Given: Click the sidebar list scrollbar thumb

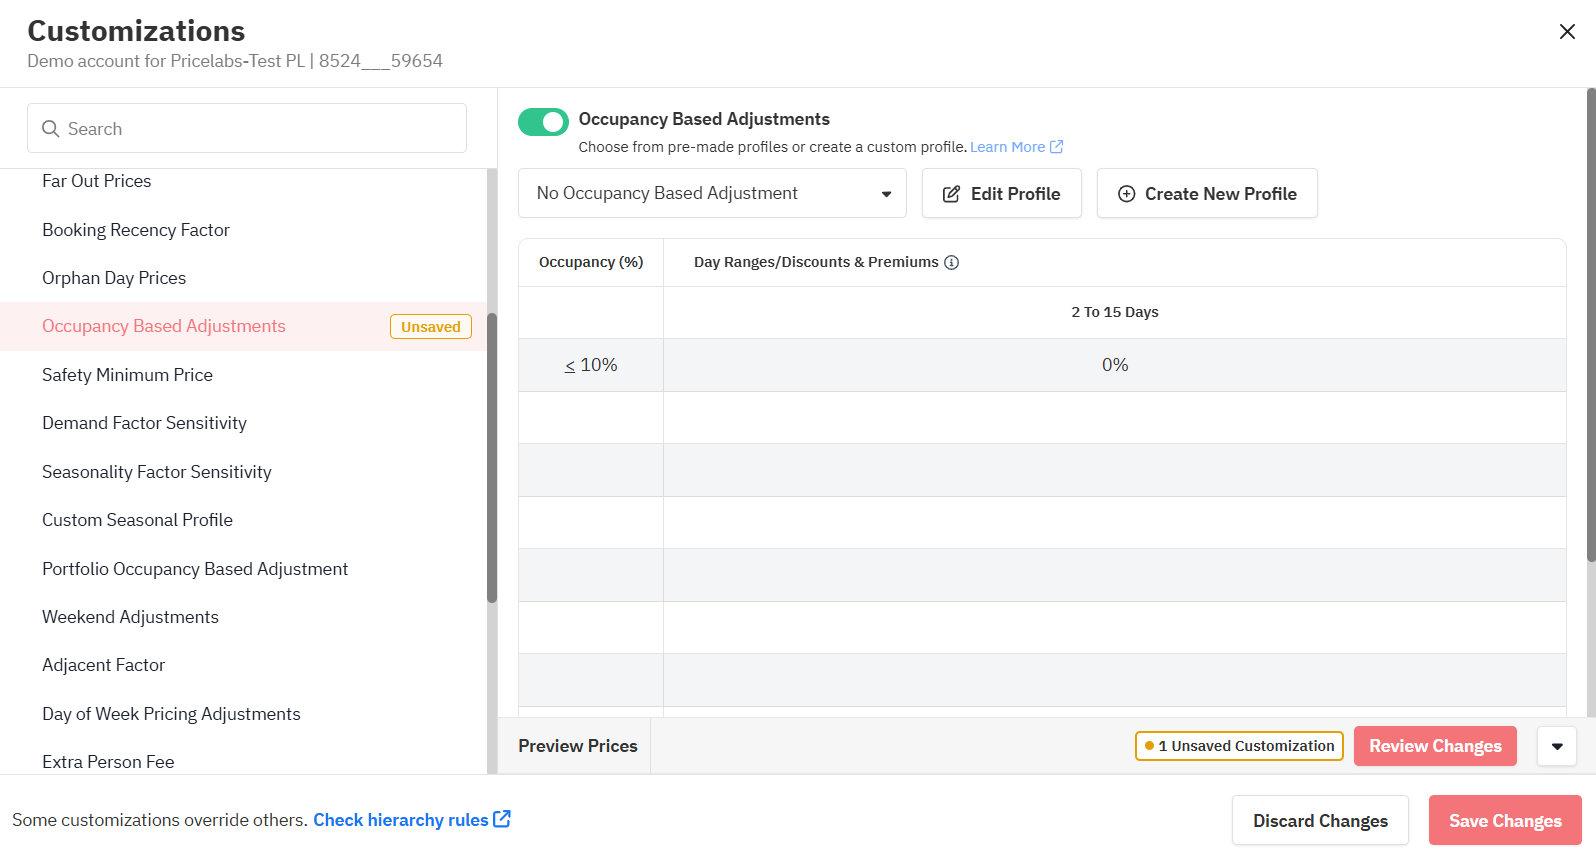Looking at the screenshot, I should (x=491, y=460).
